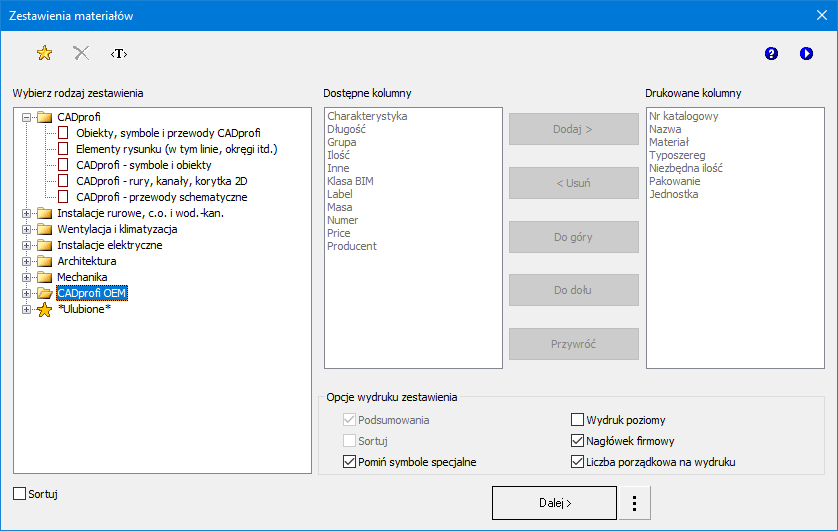
Task: Collapse the CADprofi tree node
Action: coord(26,118)
